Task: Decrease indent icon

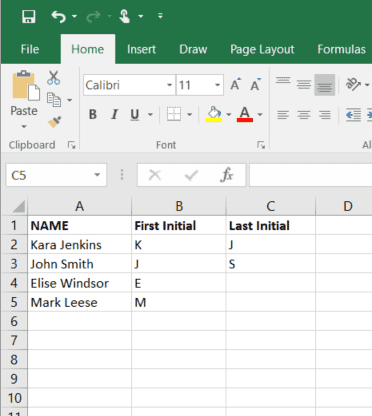Action: [353, 115]
